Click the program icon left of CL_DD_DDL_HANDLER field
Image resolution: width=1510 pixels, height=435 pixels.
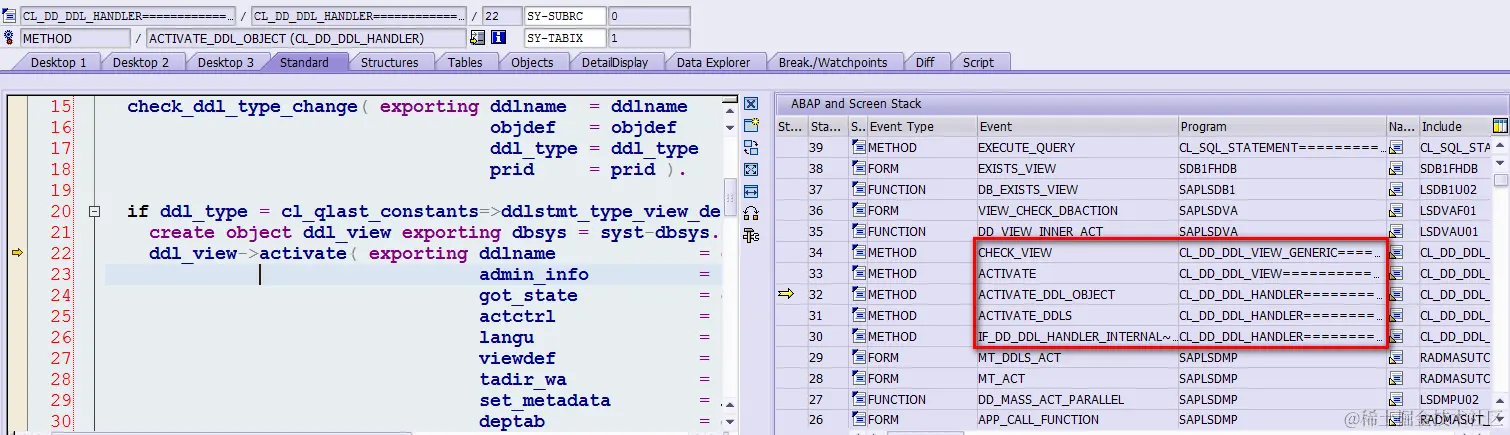10,16
